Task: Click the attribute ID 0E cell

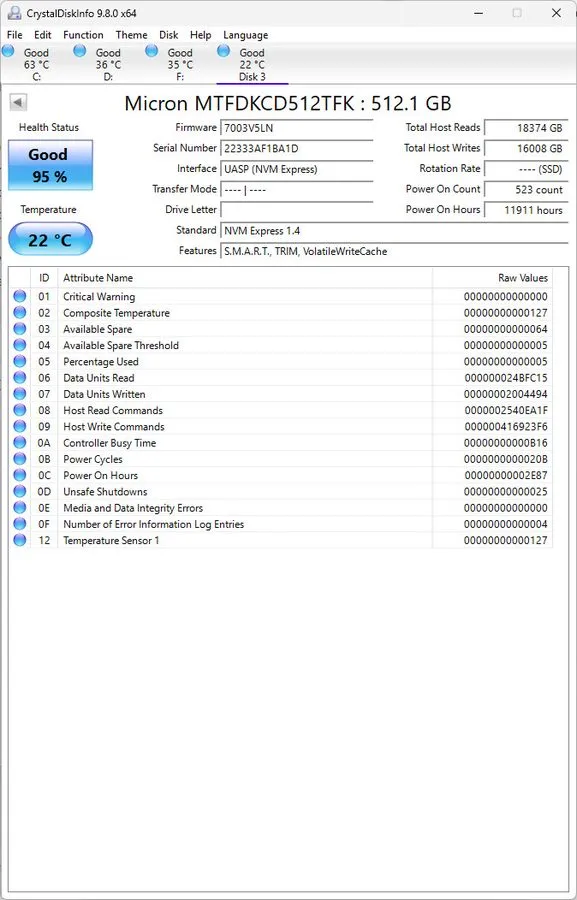Action: pos(44,508)
